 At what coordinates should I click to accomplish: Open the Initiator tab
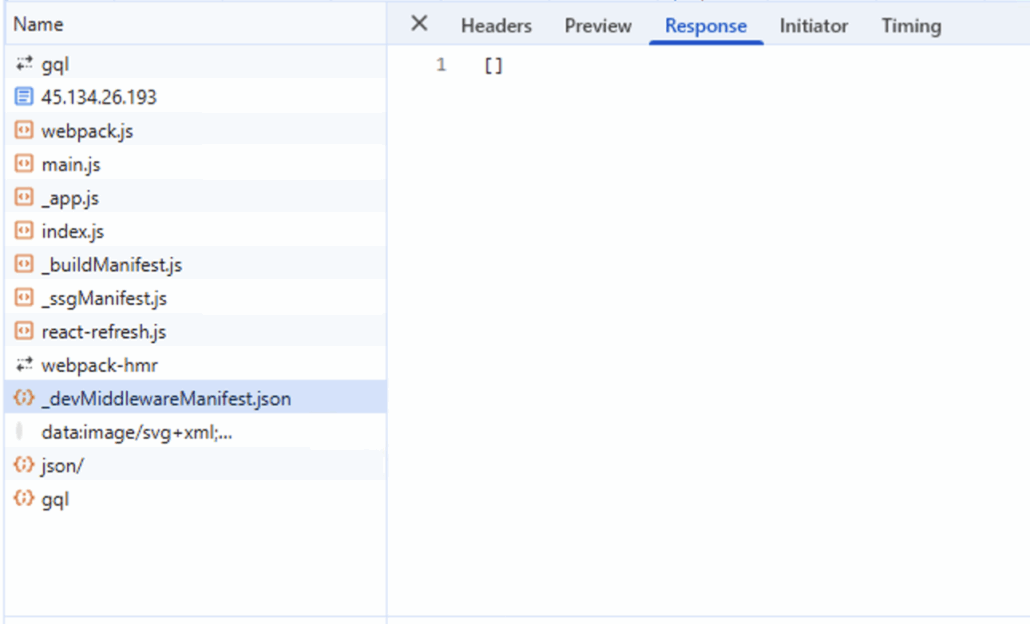(814, 26)
